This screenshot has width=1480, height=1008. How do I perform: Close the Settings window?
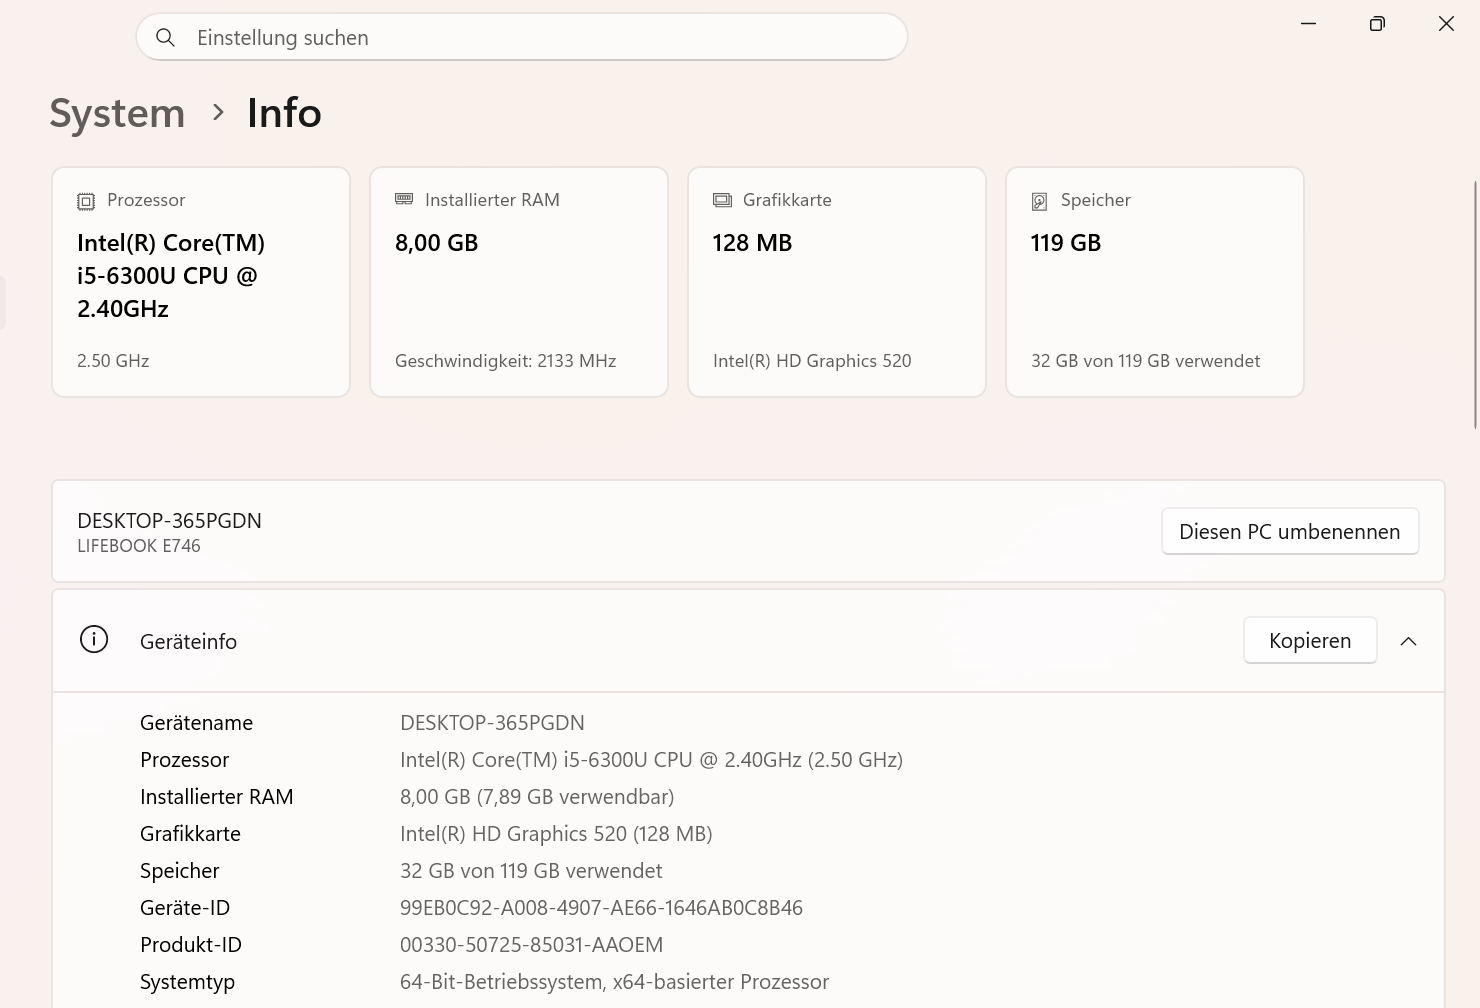tap(1446, 23)
